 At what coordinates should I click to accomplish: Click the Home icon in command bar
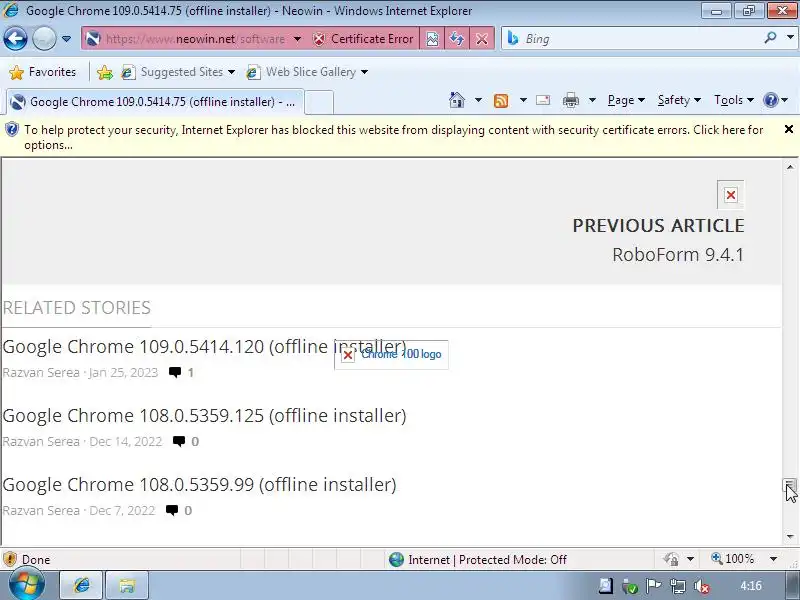[x=457, y=100]
